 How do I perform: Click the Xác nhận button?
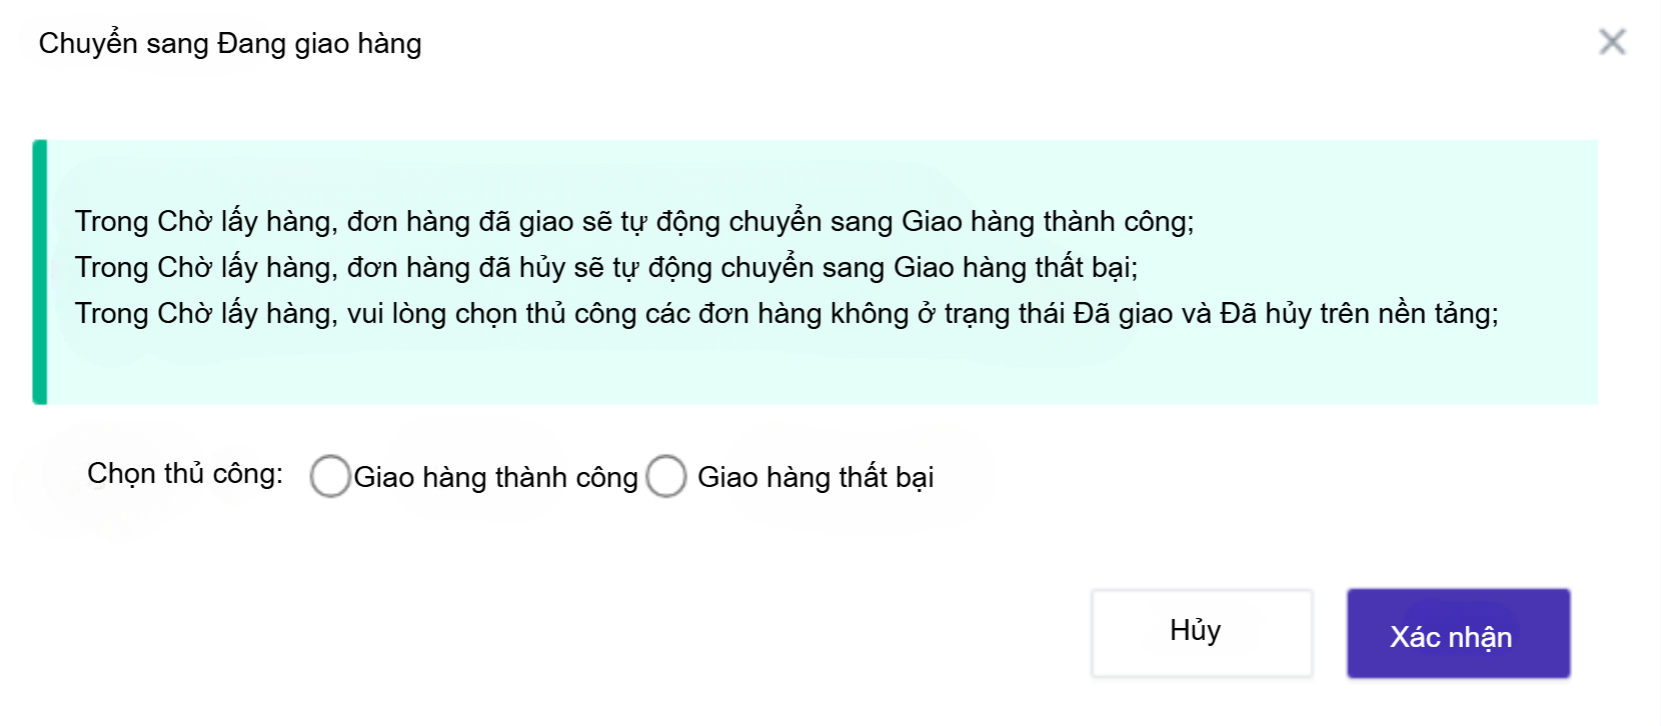[x=1458, y=634]
